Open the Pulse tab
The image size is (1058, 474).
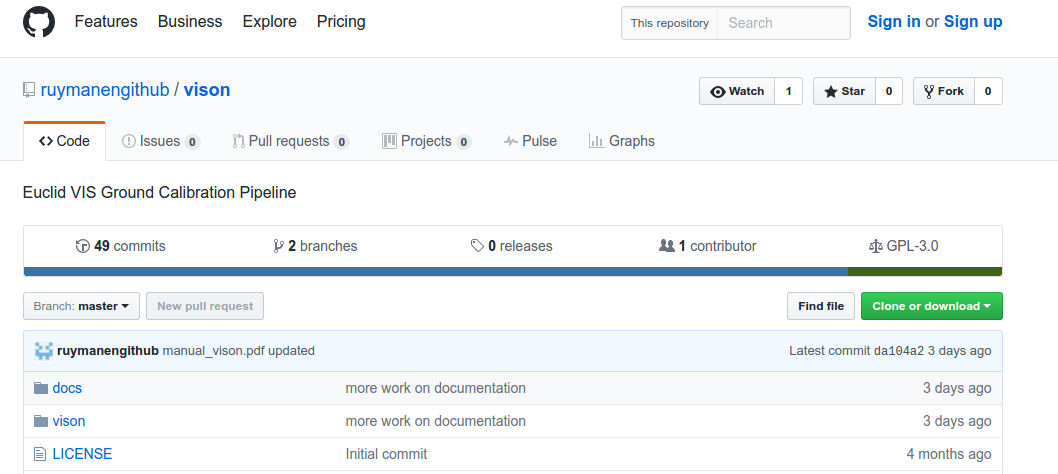tap(530, 141)
